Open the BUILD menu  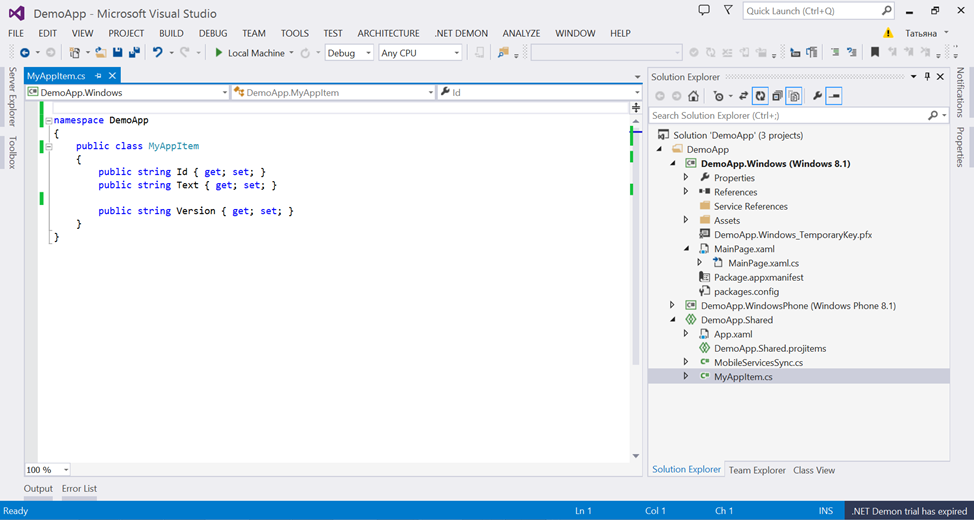(171, 33)
